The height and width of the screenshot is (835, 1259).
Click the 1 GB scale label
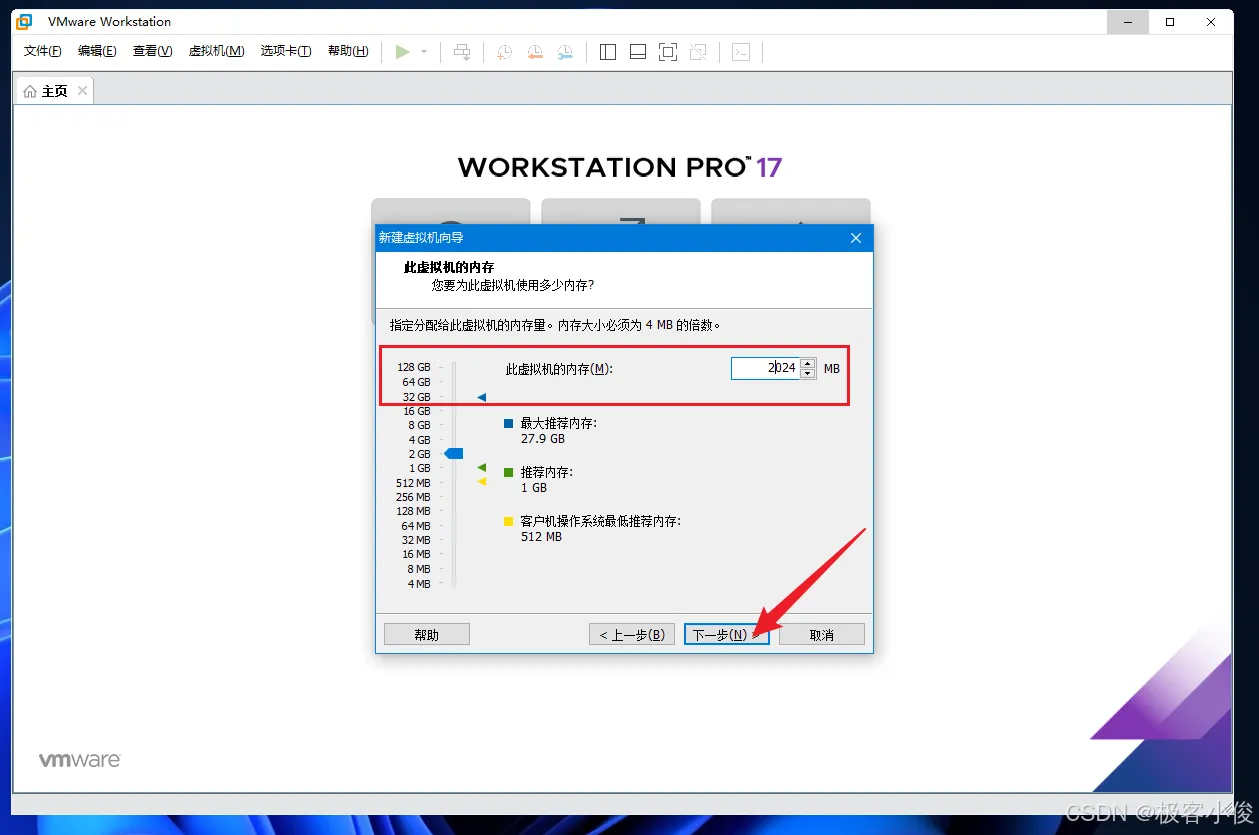[x=419, y=468]
